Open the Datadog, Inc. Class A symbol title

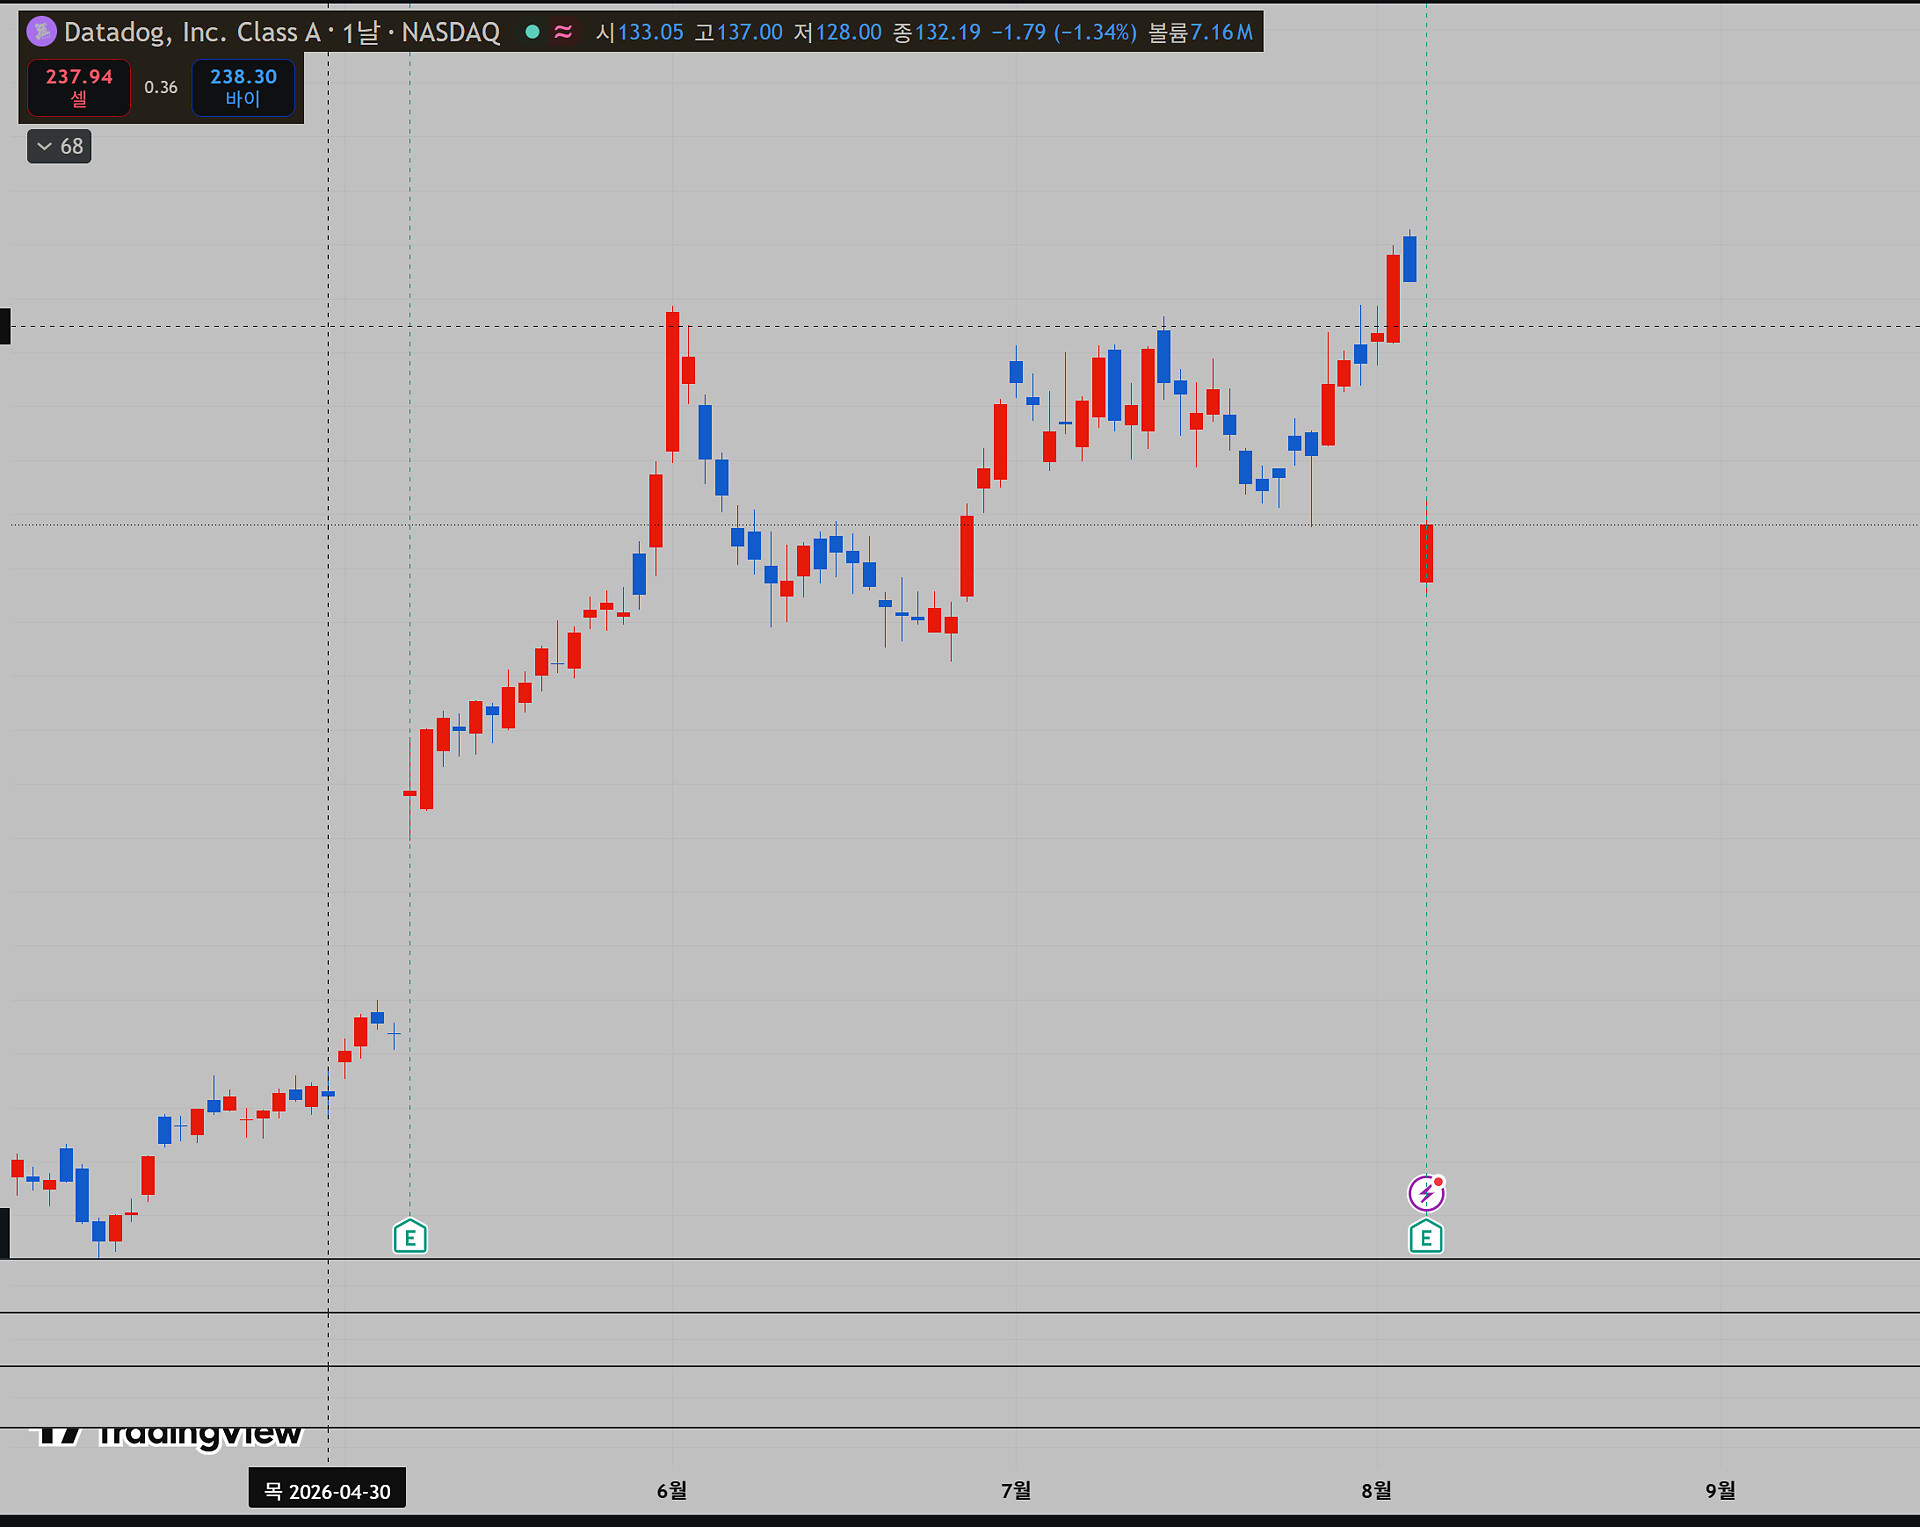click(192, 32)
